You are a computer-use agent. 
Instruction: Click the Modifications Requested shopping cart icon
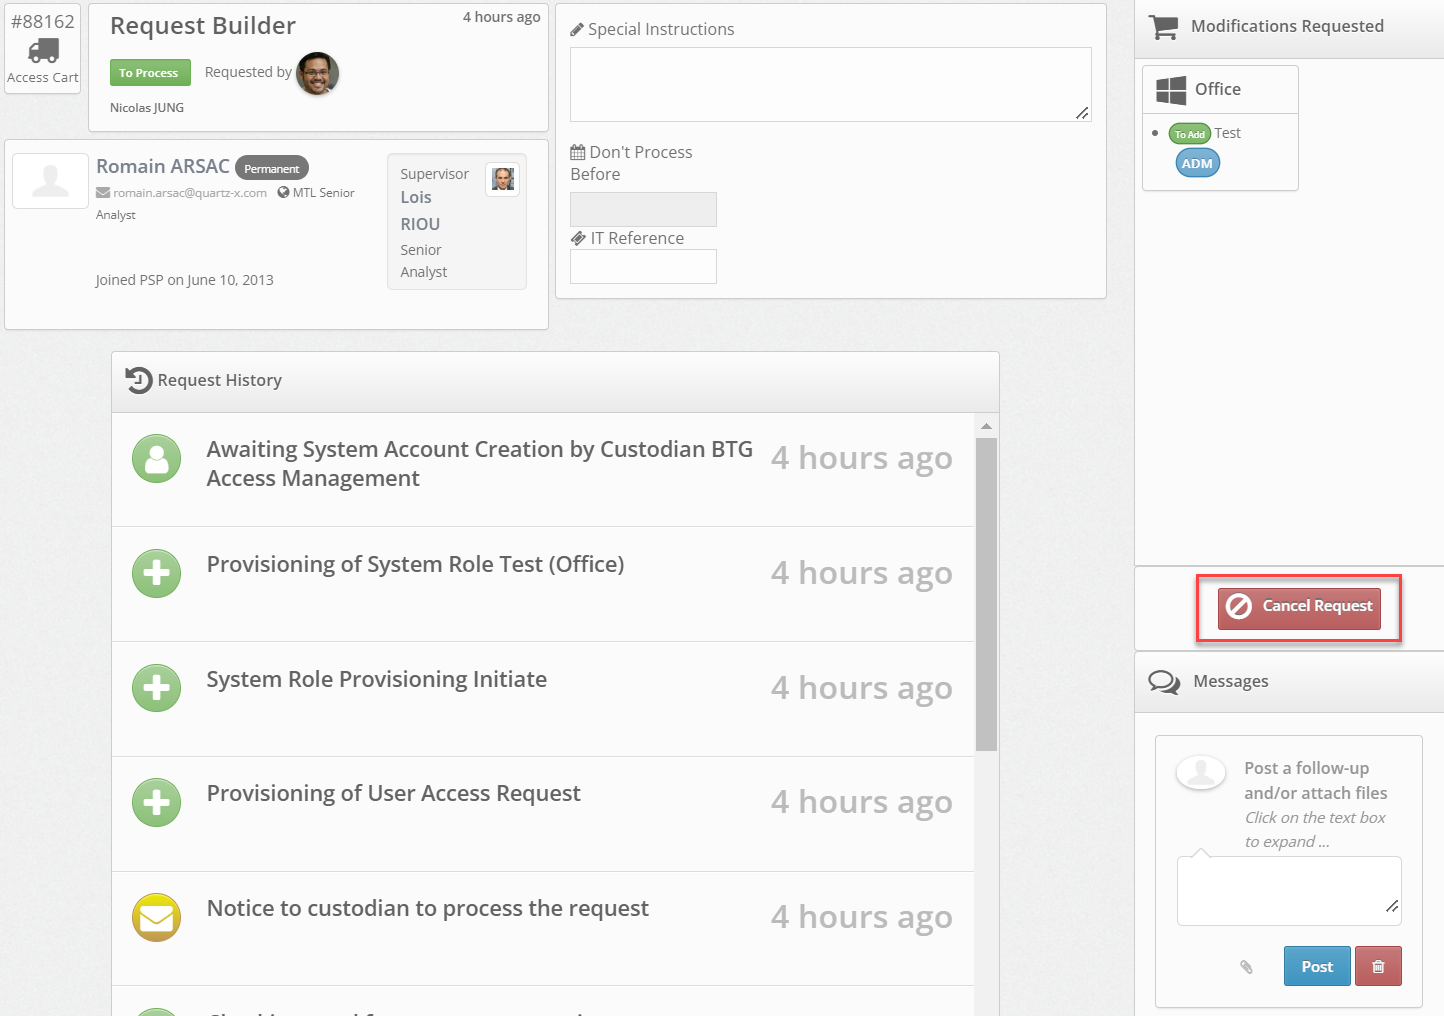click(1163, 27)
